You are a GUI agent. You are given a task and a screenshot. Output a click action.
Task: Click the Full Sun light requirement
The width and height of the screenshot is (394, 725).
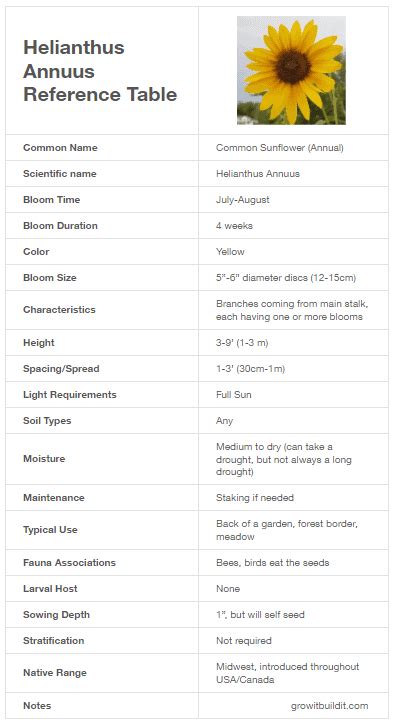234,395
